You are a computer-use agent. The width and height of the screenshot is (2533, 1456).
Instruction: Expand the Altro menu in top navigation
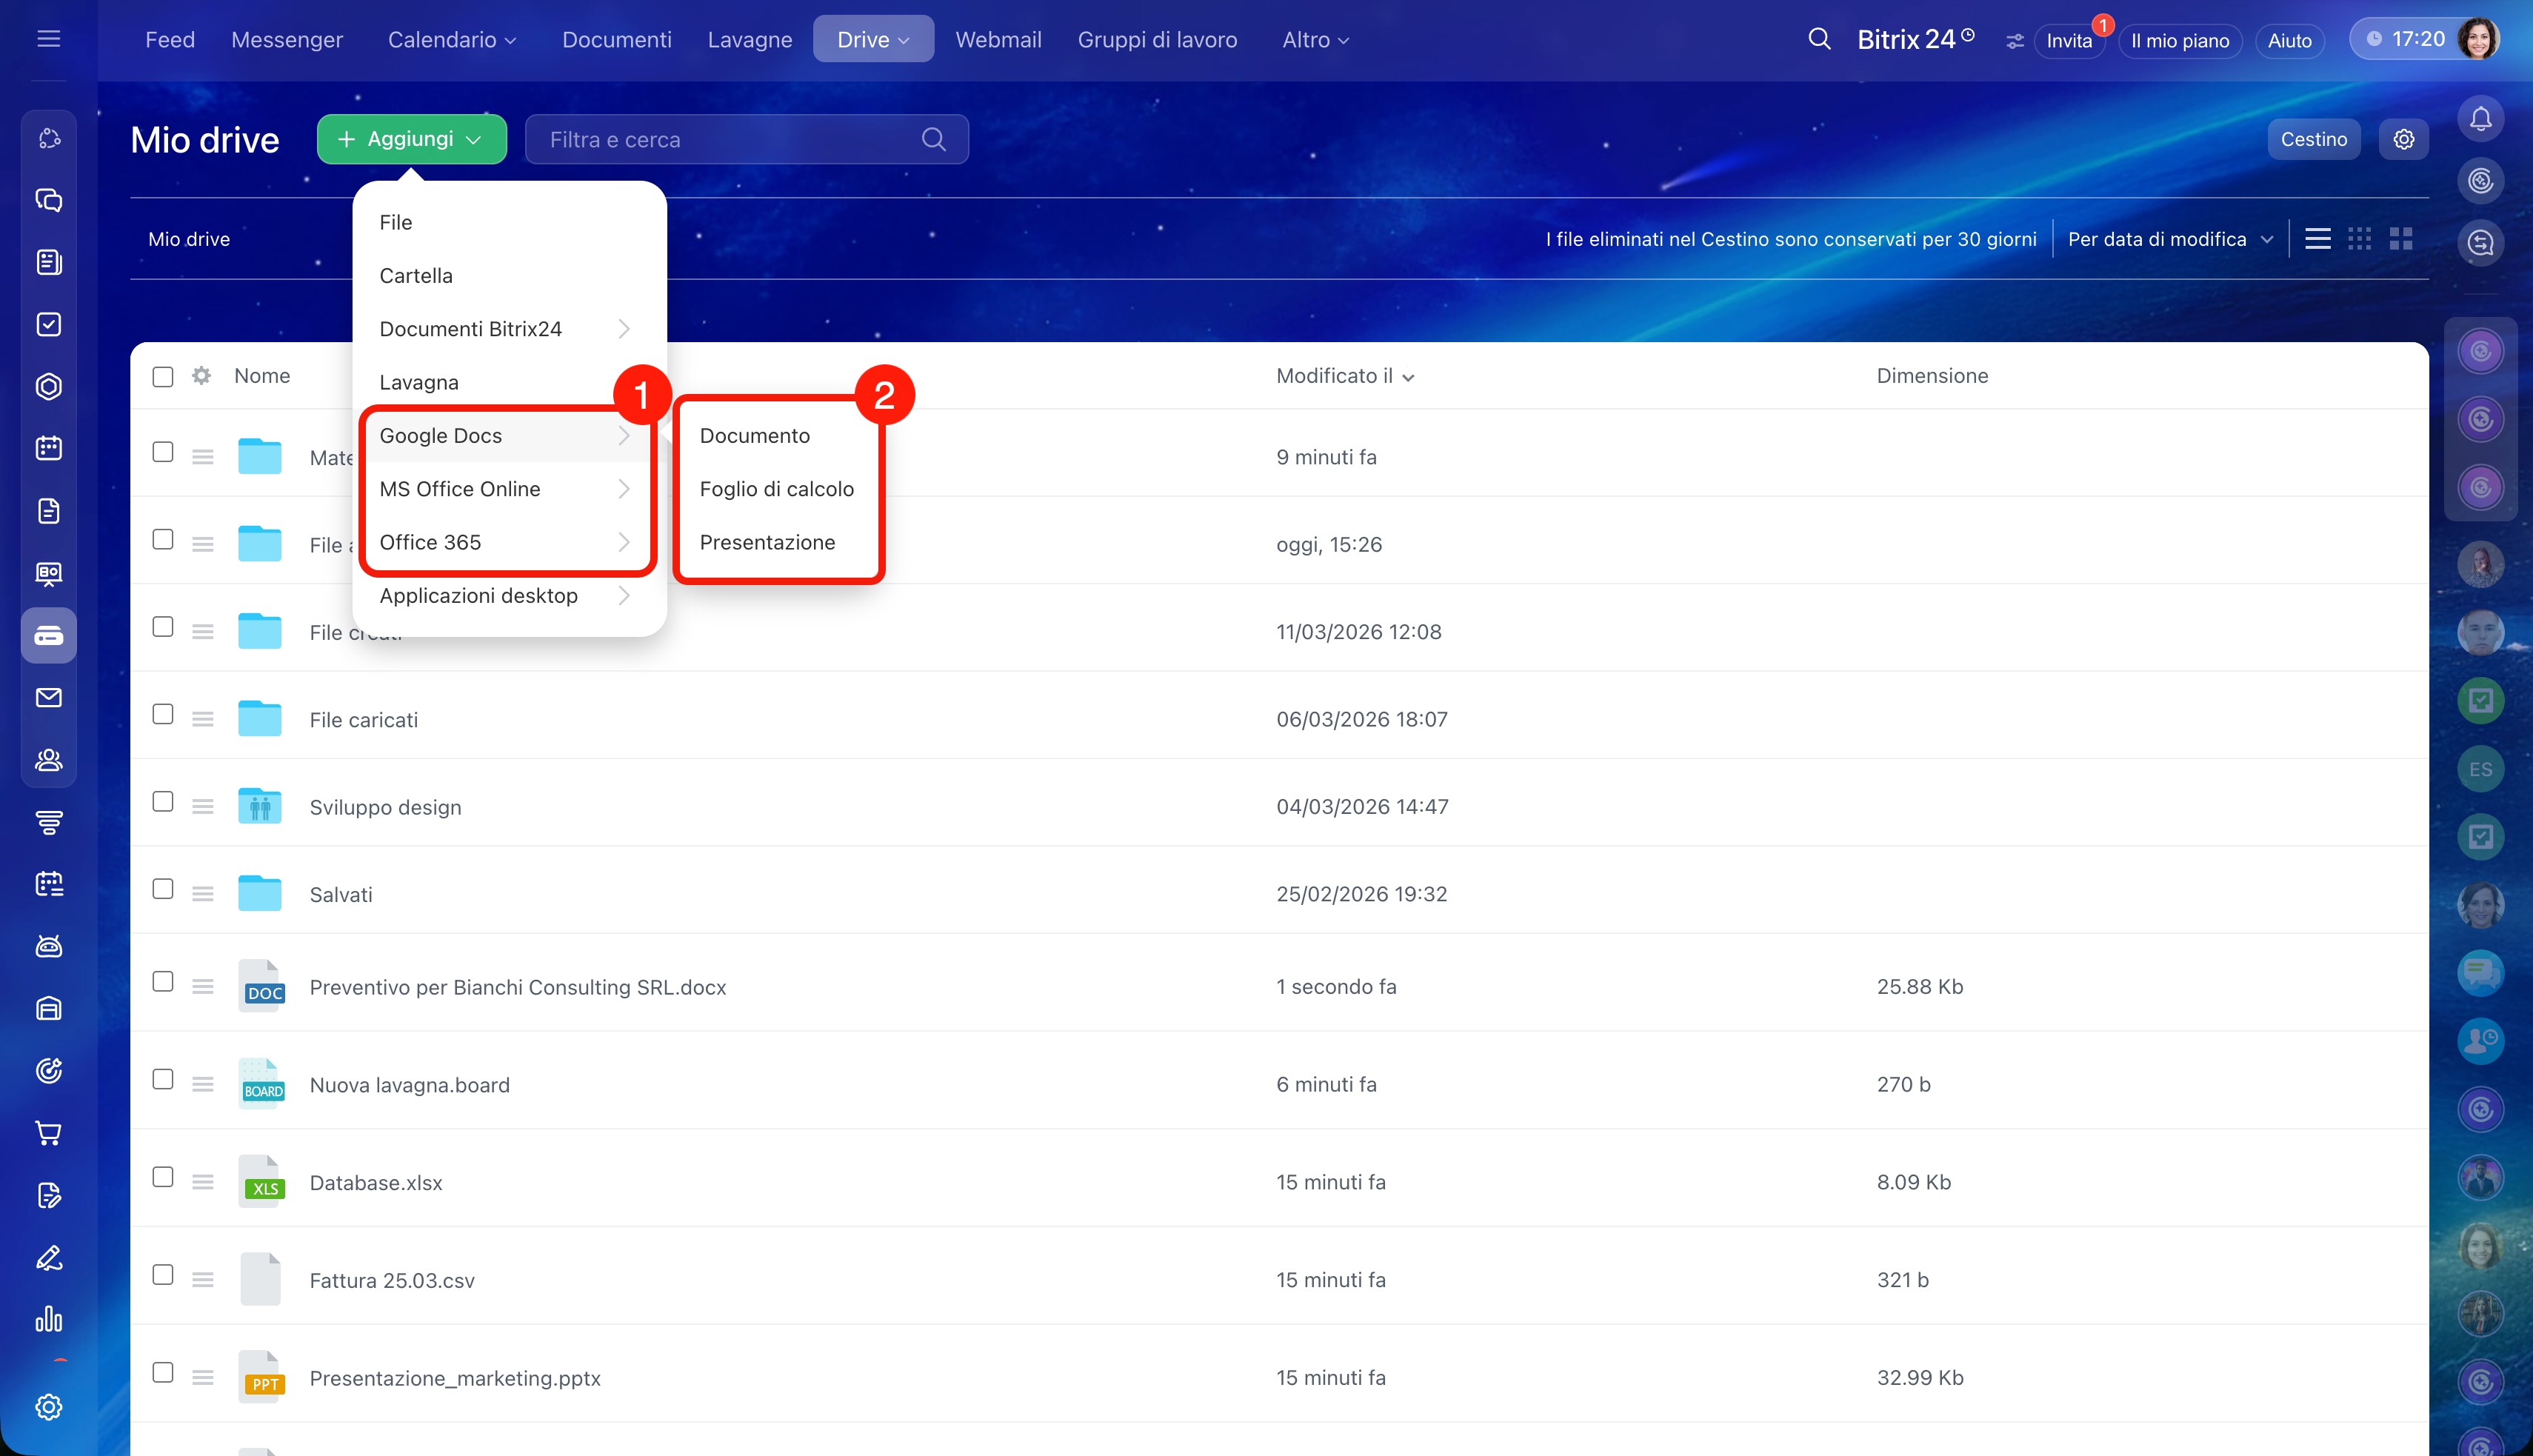[x=1315, y=40]
